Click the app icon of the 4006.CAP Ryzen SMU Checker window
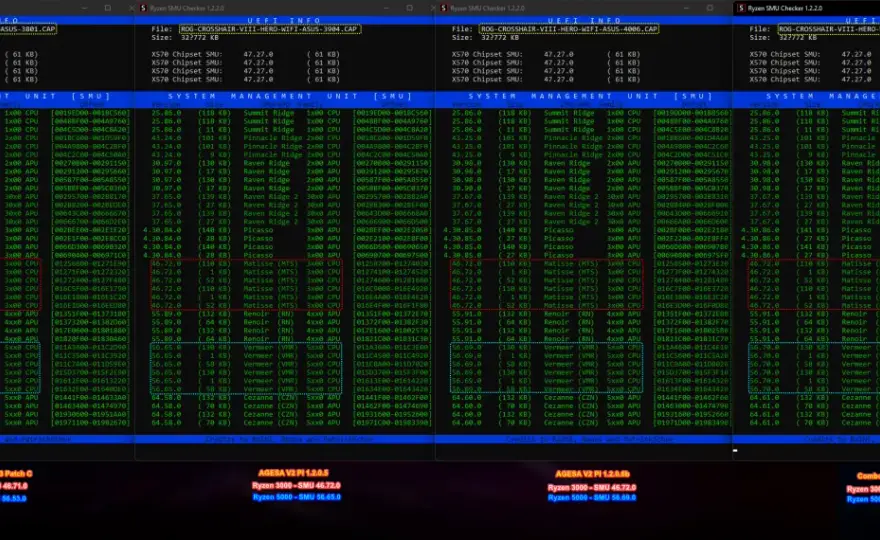This screenshot has width=880, height=540. coord(444,8)
